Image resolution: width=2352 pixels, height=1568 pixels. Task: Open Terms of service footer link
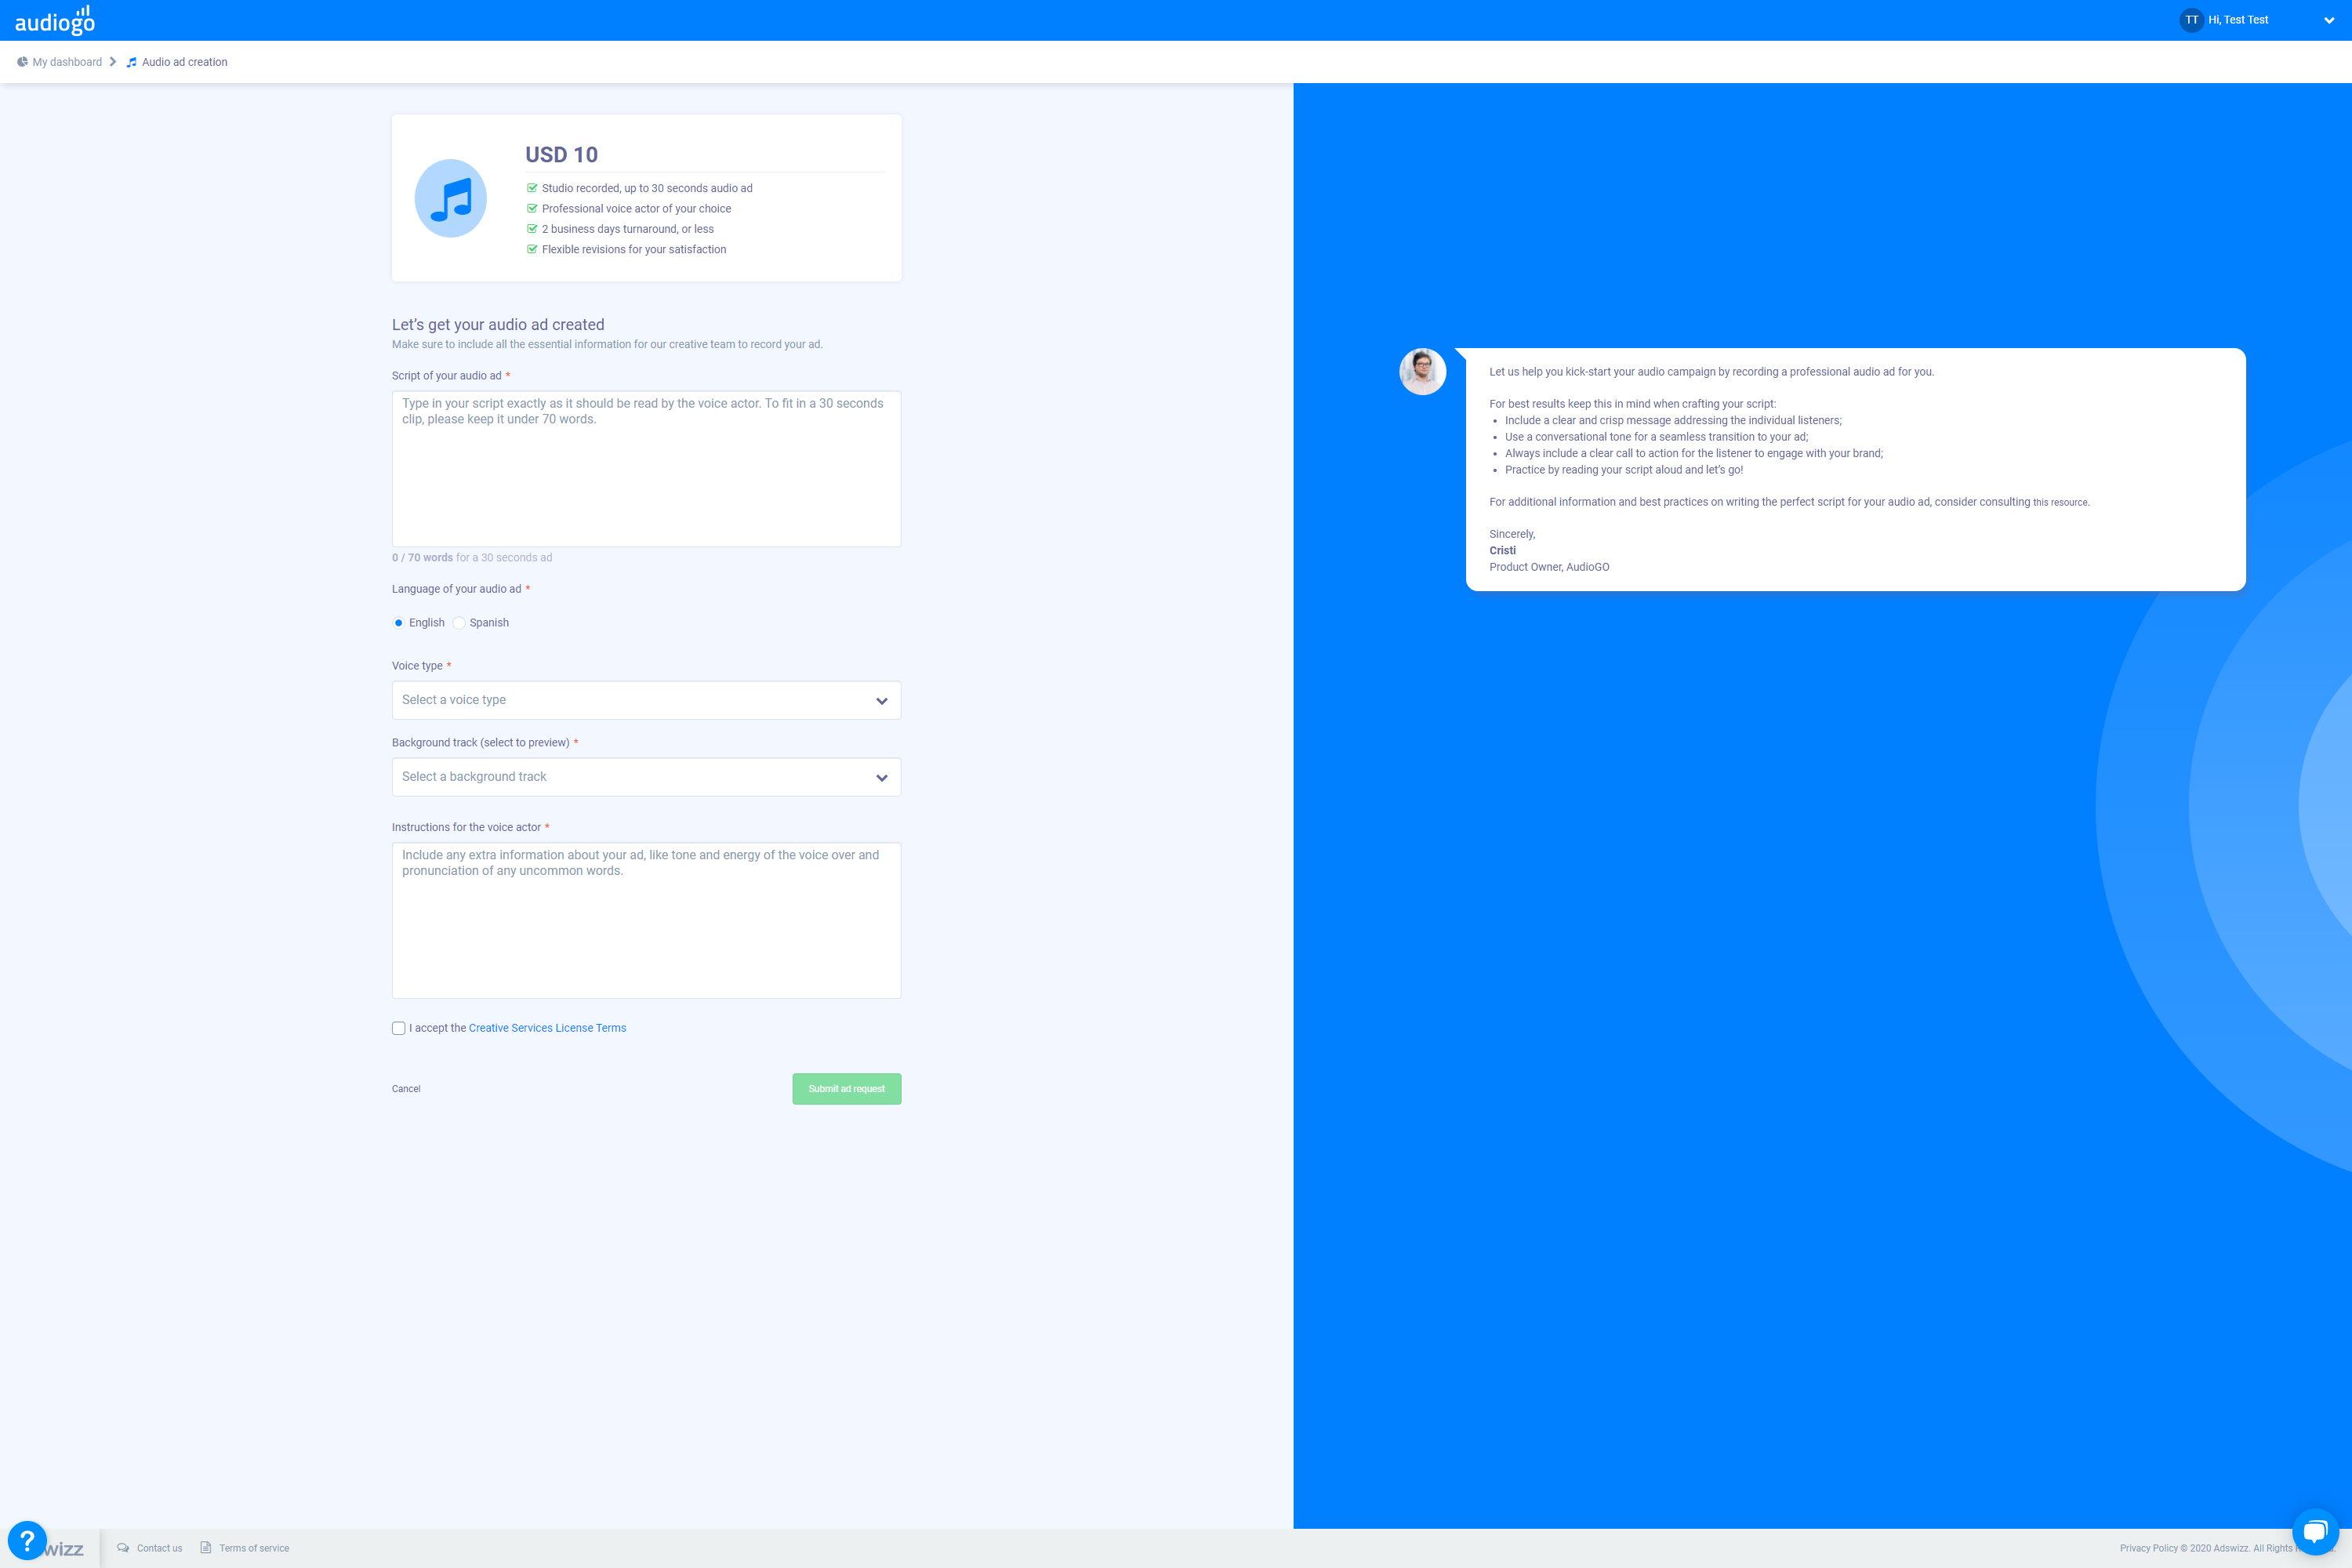254,1548
